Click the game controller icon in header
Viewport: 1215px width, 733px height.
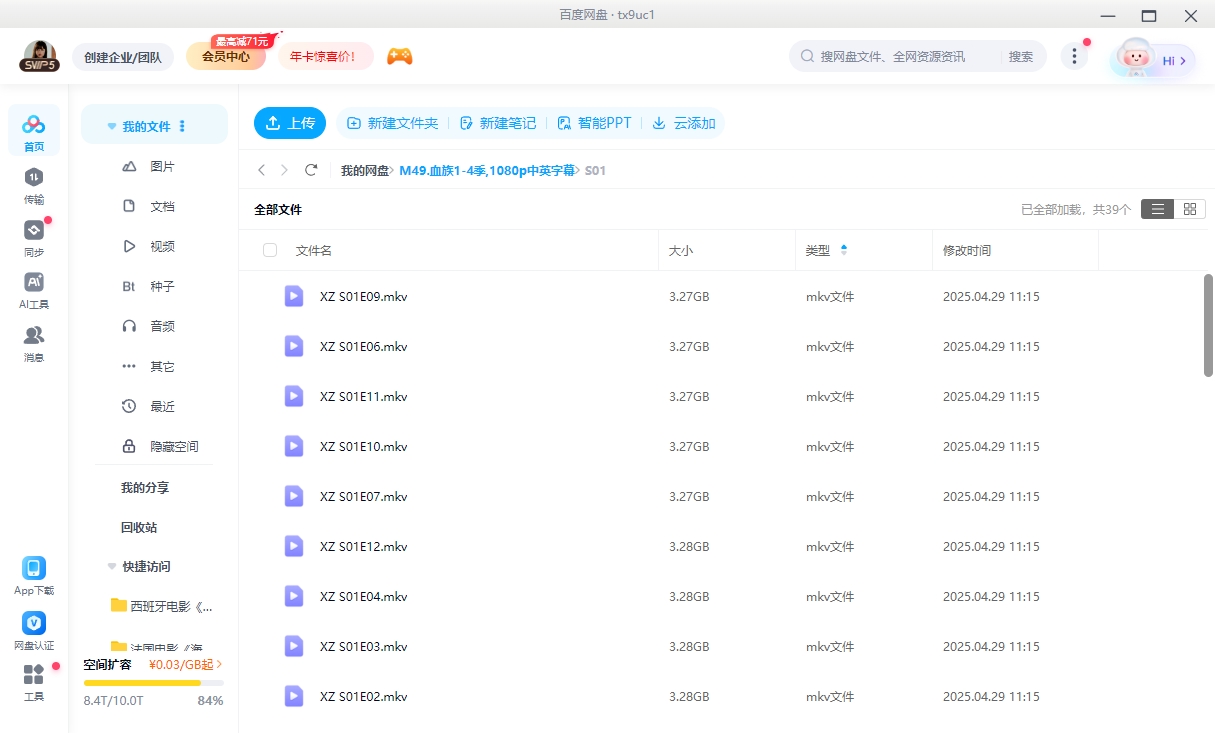pyautogui.click(x=400, y=56)
